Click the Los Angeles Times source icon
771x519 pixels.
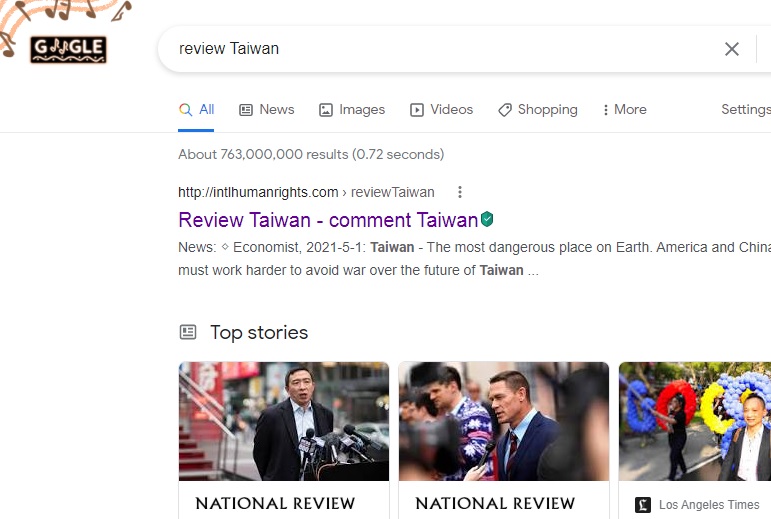tap(643, 505)
